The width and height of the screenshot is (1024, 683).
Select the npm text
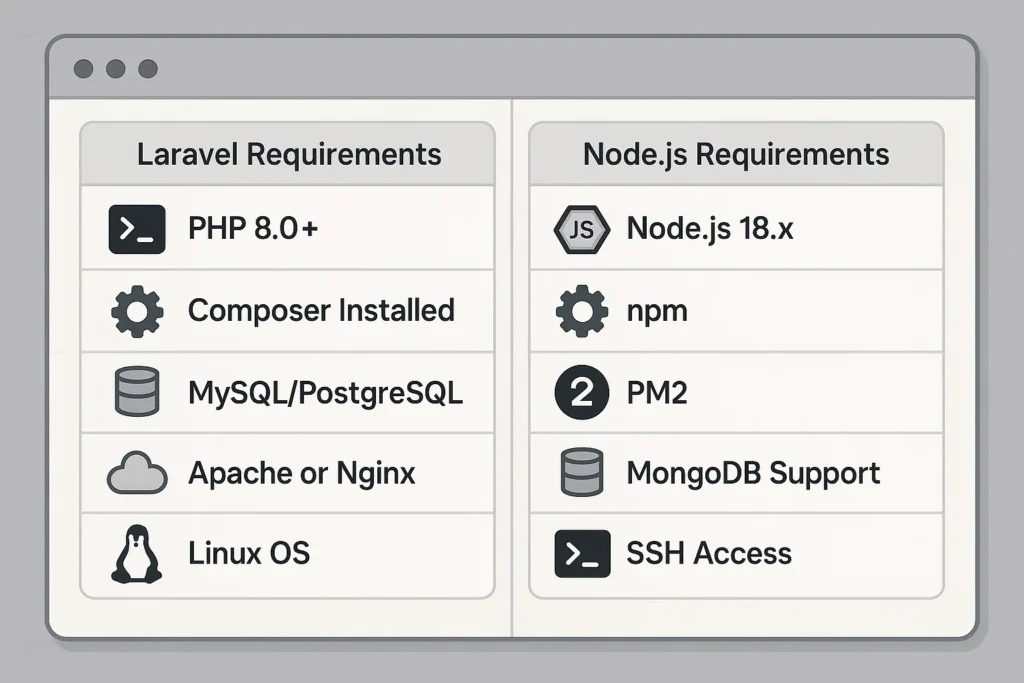pos(657,313)
